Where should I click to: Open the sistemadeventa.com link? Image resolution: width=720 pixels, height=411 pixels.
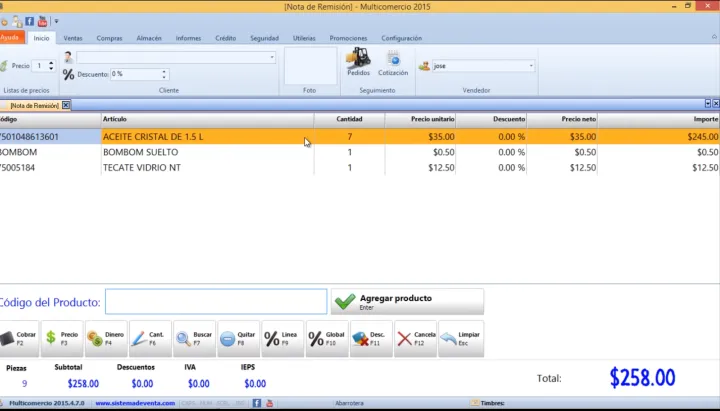tap(135, 403)
